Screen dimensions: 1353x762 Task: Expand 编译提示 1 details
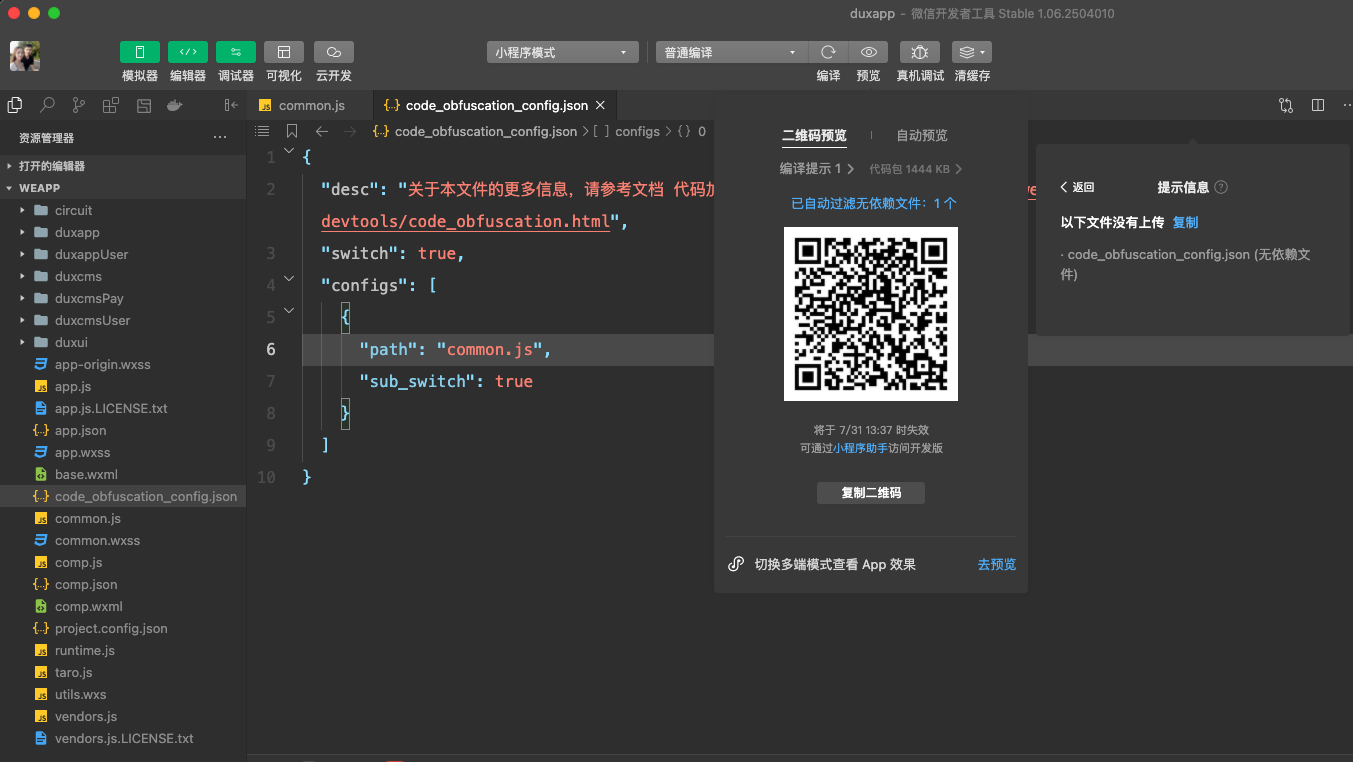[817, 169]
